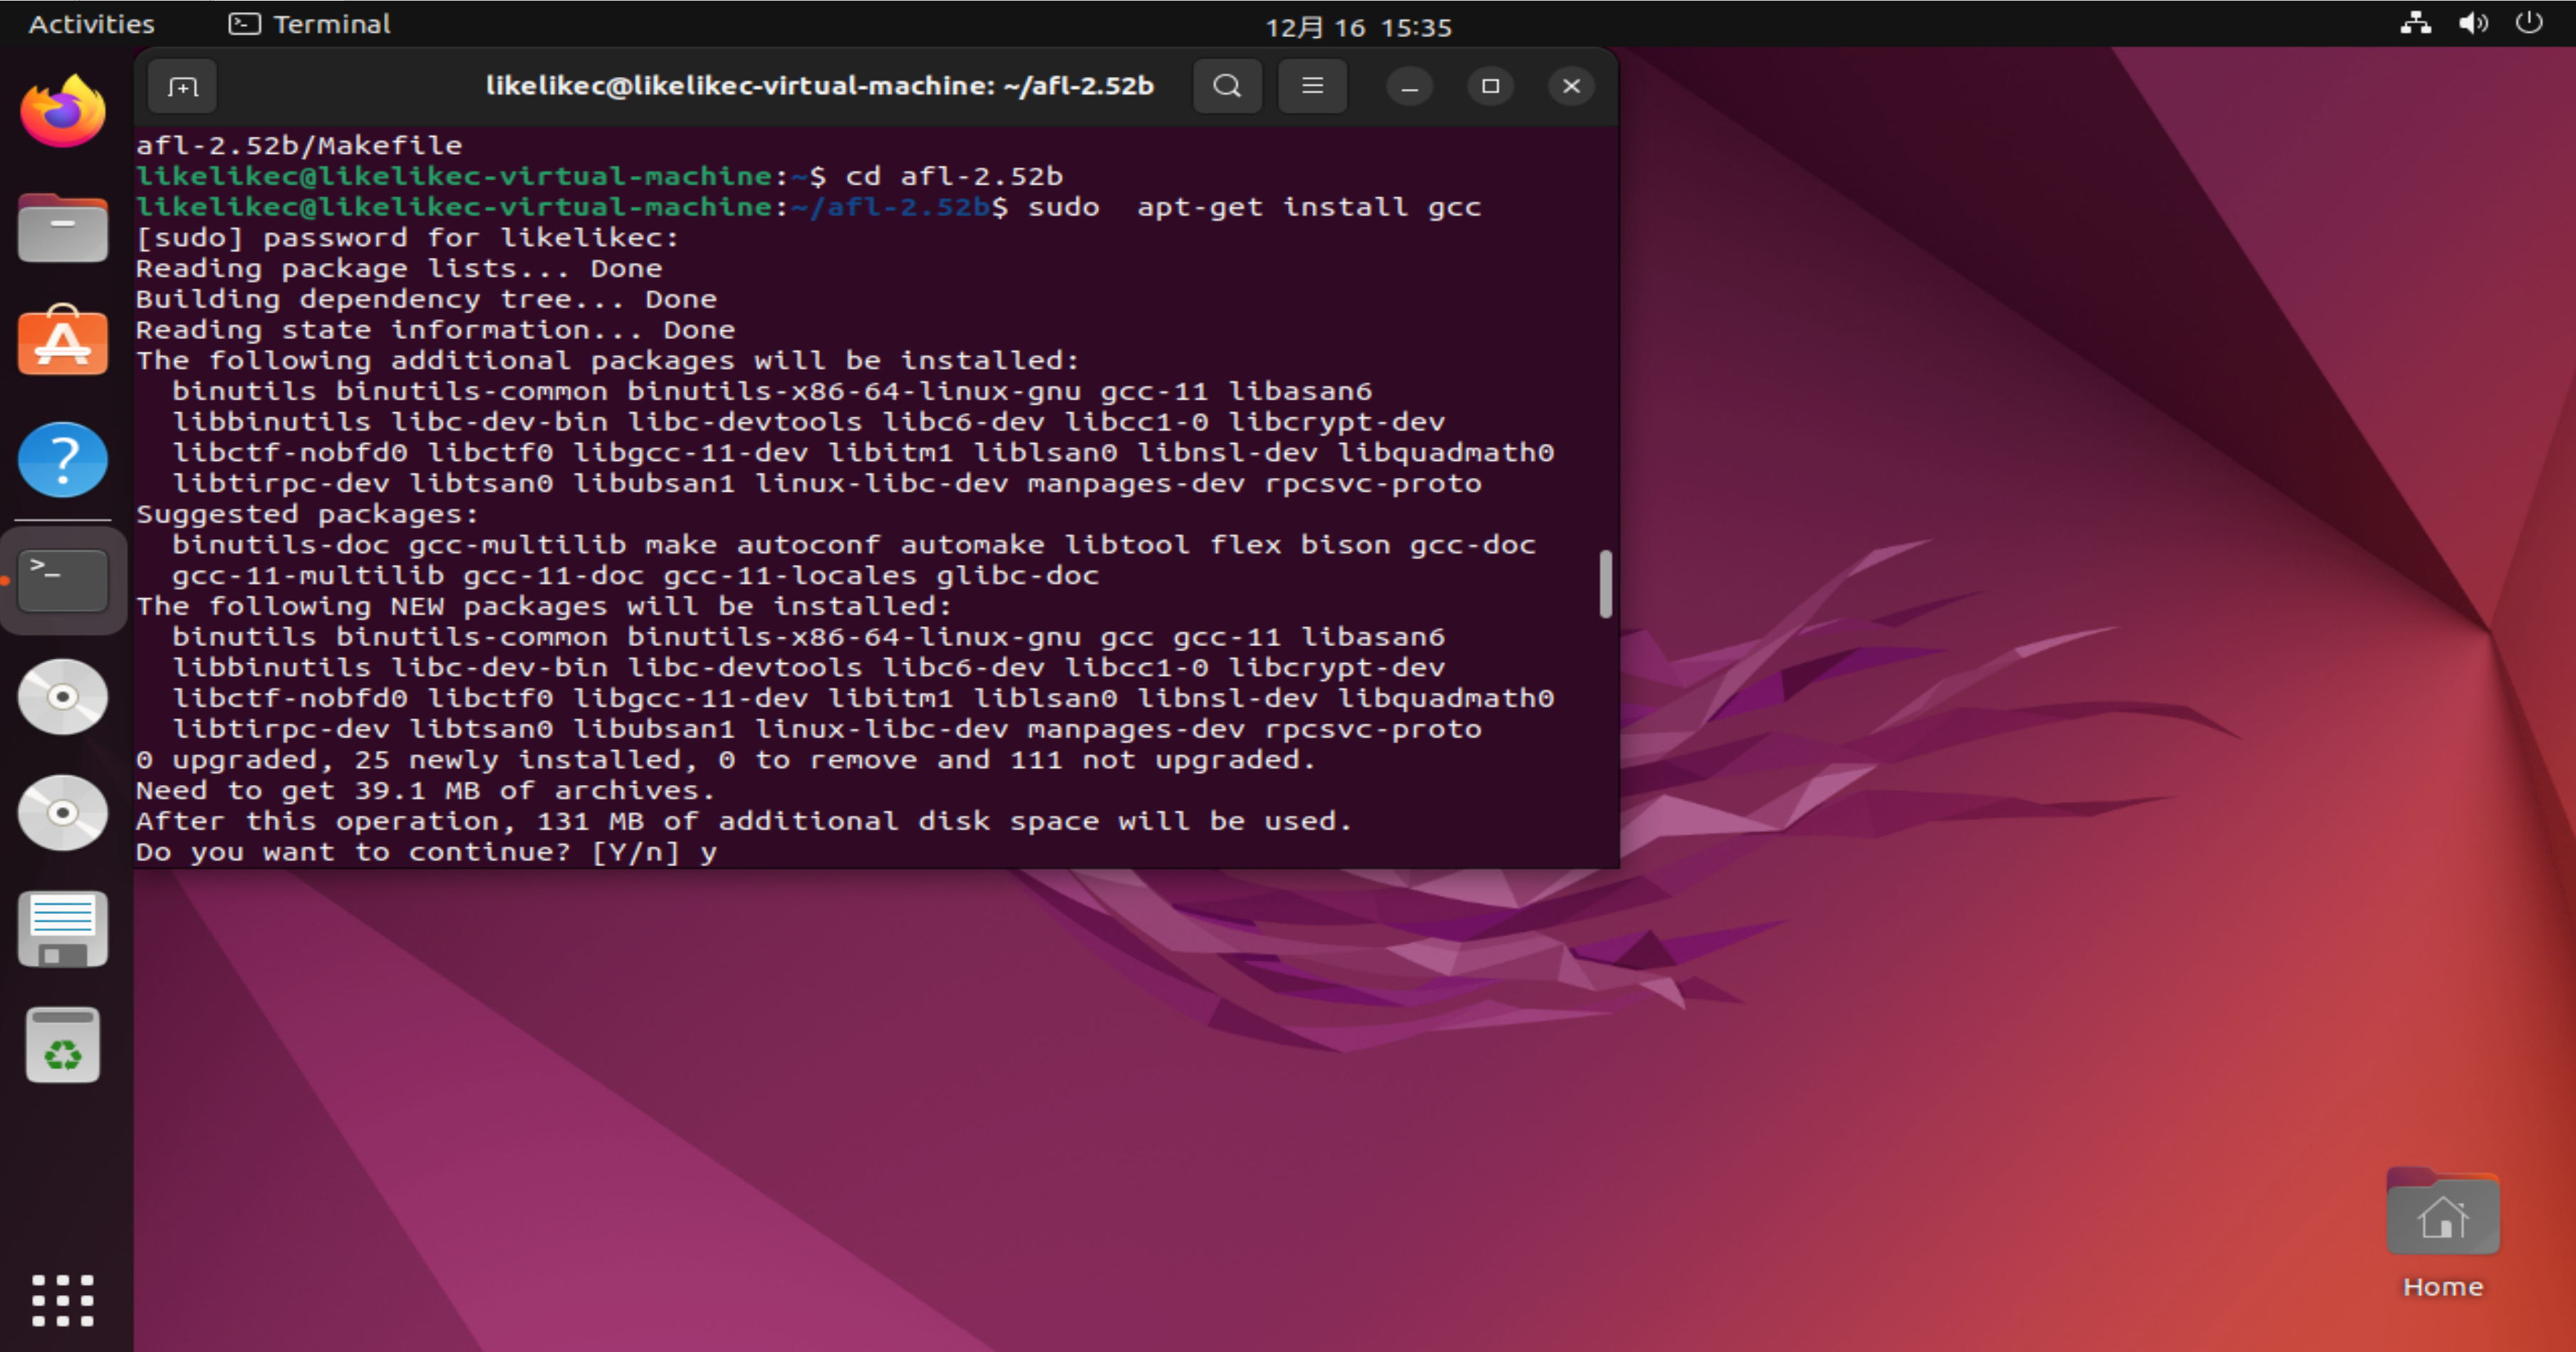
Task: Open the first disc drive in dock
Action: [63, 697]
